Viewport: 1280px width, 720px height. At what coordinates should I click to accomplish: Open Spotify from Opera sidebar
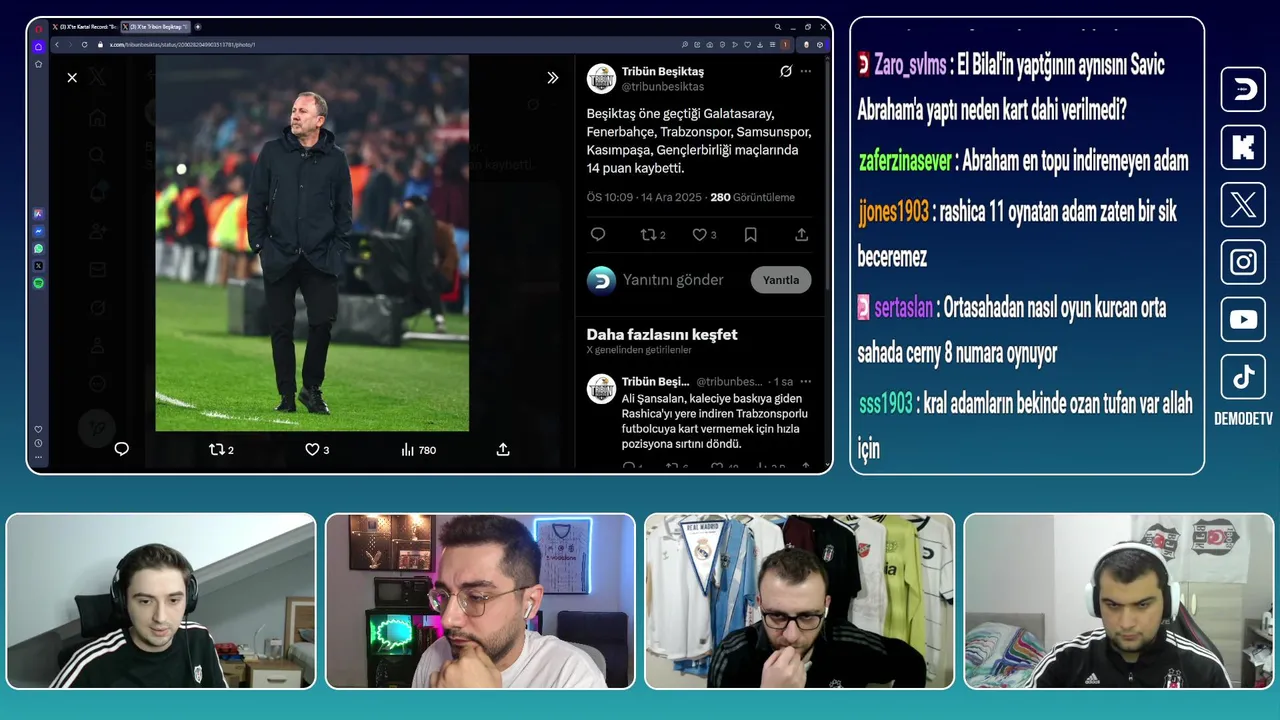(38, 284)
